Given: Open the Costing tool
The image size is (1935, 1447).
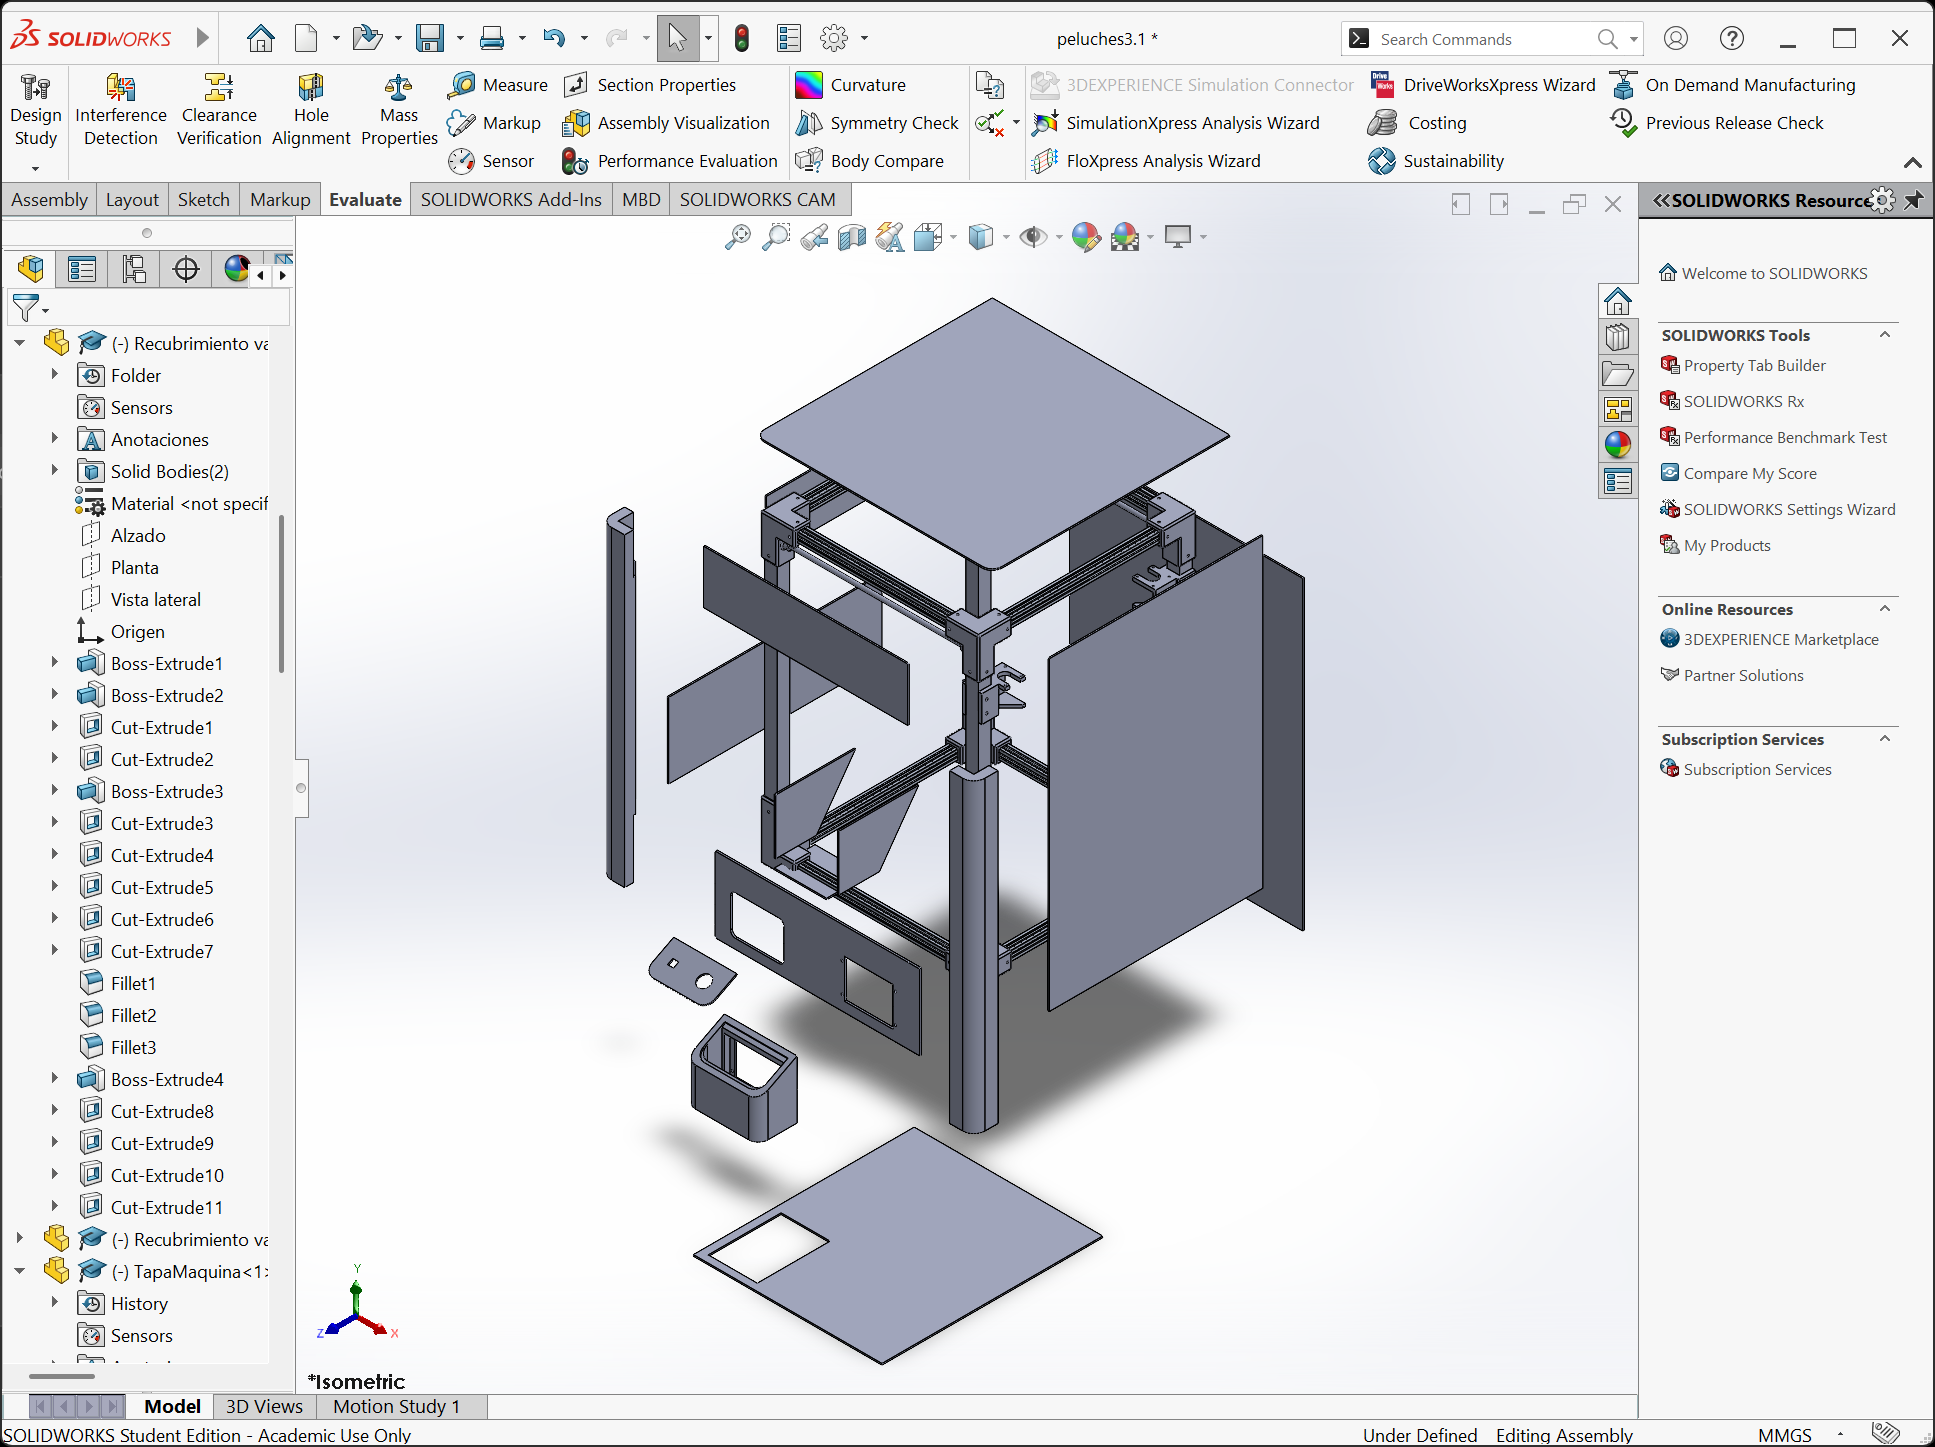Looking at the screenshot, I should [x=1418, y=123].
